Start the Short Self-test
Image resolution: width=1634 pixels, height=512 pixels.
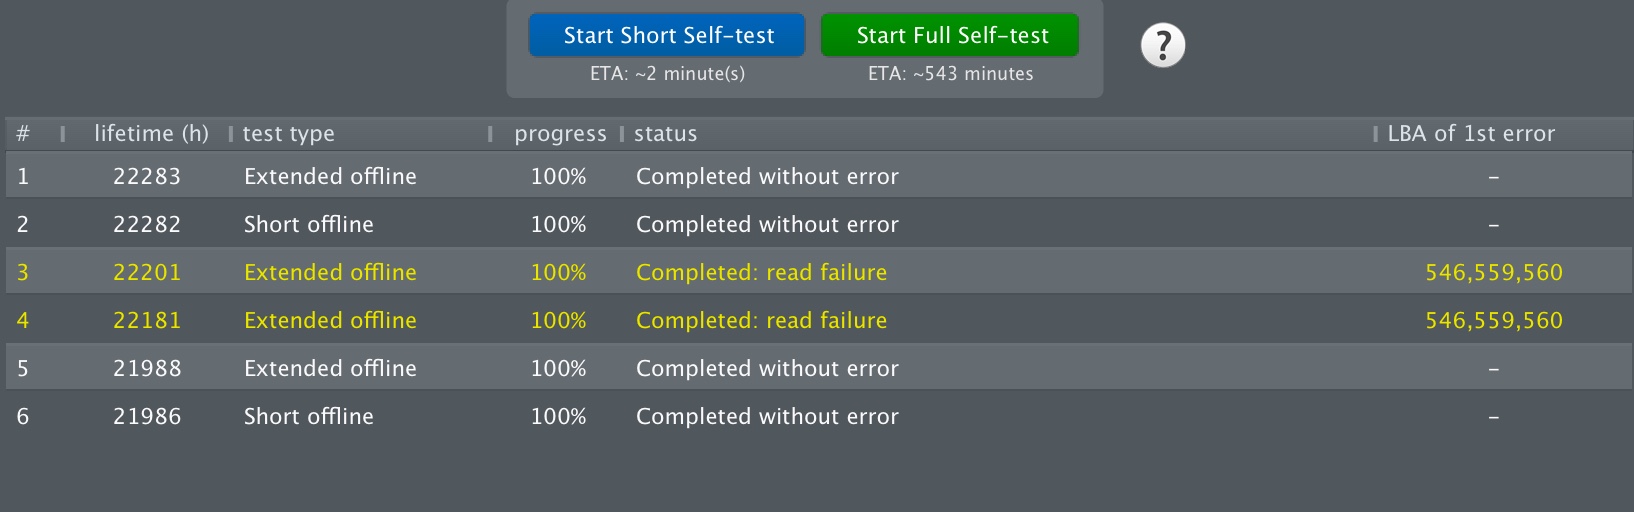pos(667,35)
